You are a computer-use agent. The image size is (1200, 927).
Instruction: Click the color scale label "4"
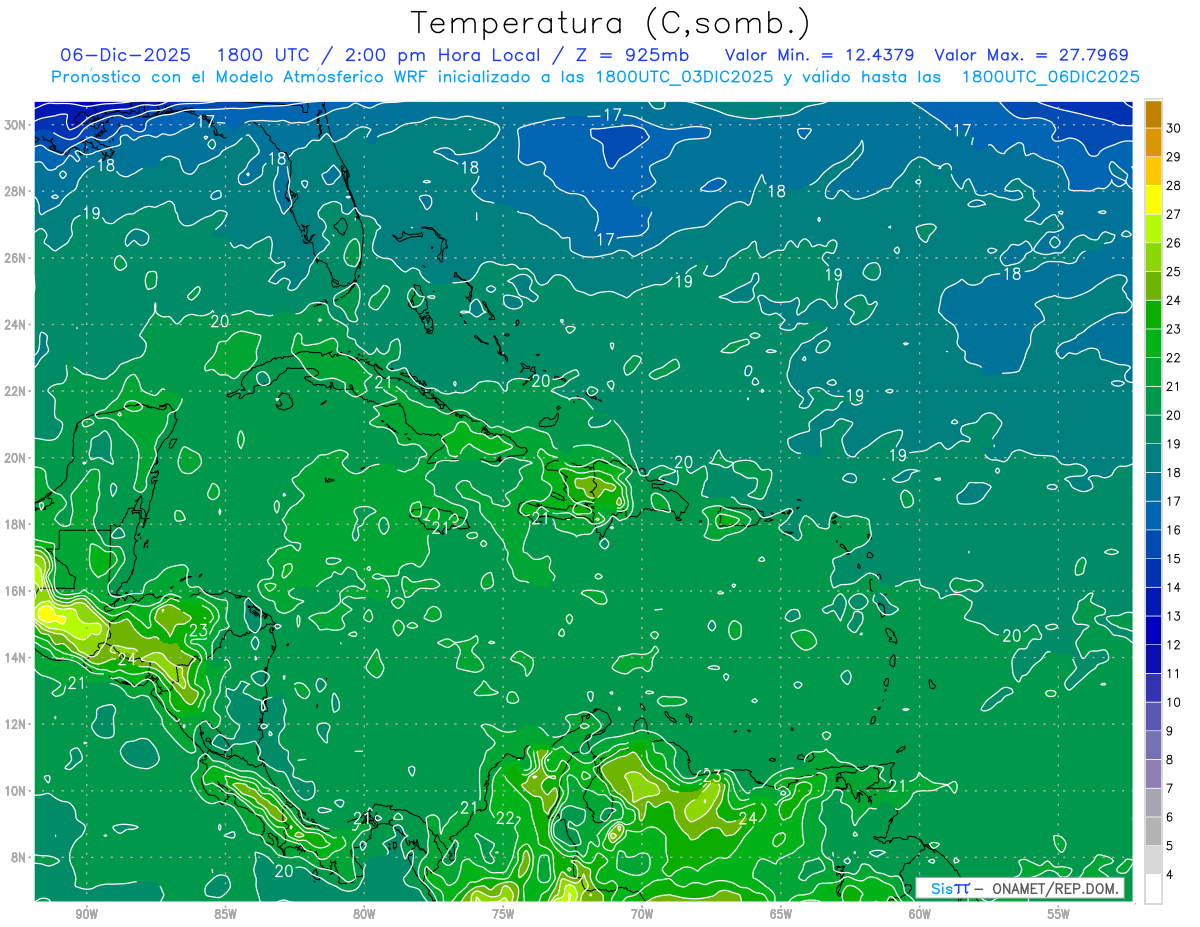click(x=1171, y=875)
